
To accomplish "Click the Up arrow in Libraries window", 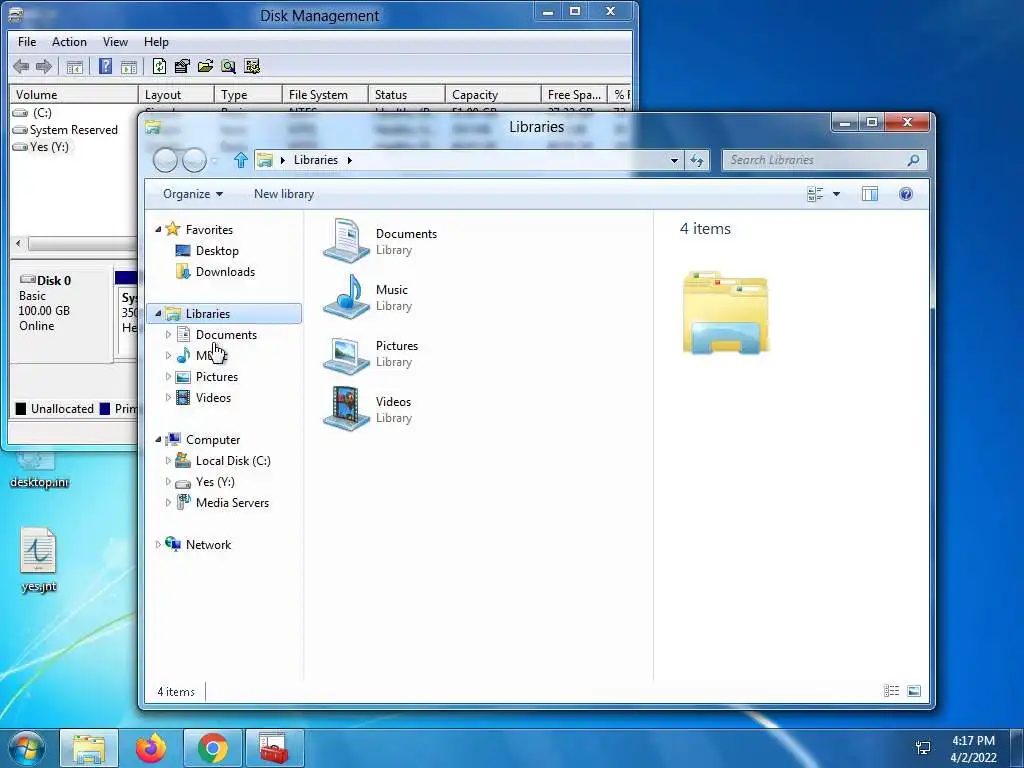I will [240, 159].
